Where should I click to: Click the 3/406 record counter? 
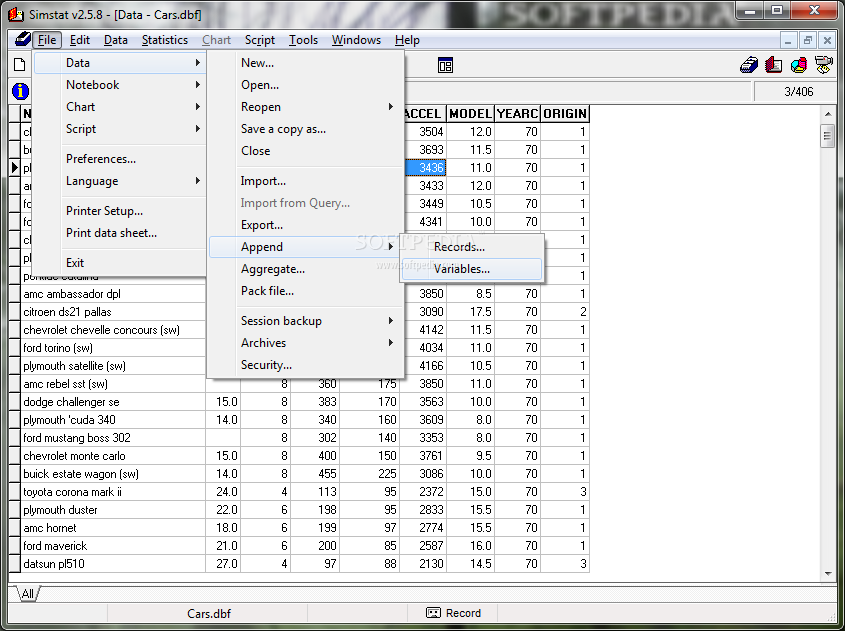[x=798, y=92]
